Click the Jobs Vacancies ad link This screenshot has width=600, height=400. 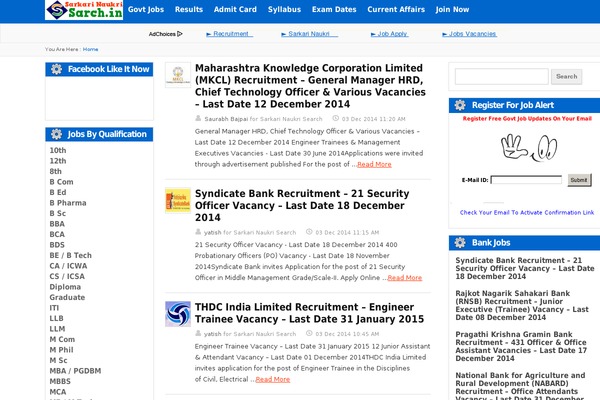(469, 34)
